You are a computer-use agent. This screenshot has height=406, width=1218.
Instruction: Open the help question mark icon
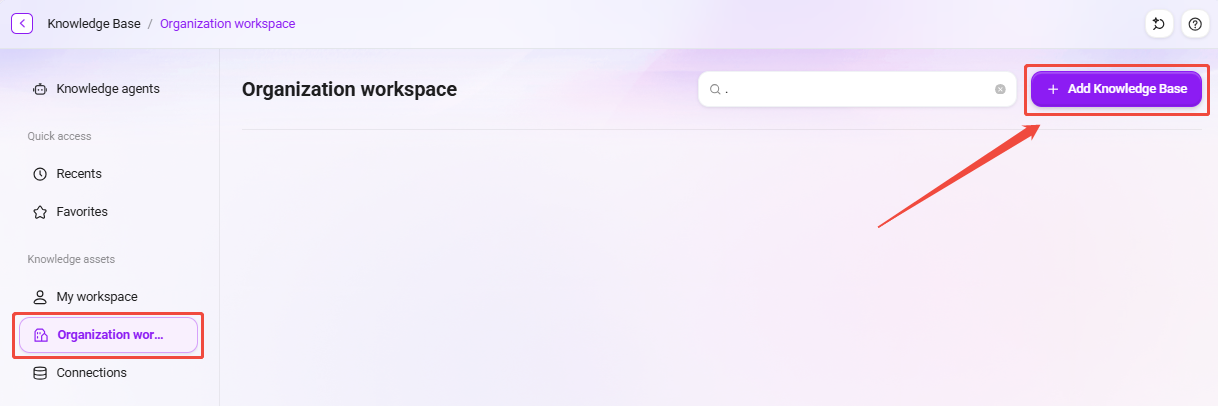[1194, 24]
